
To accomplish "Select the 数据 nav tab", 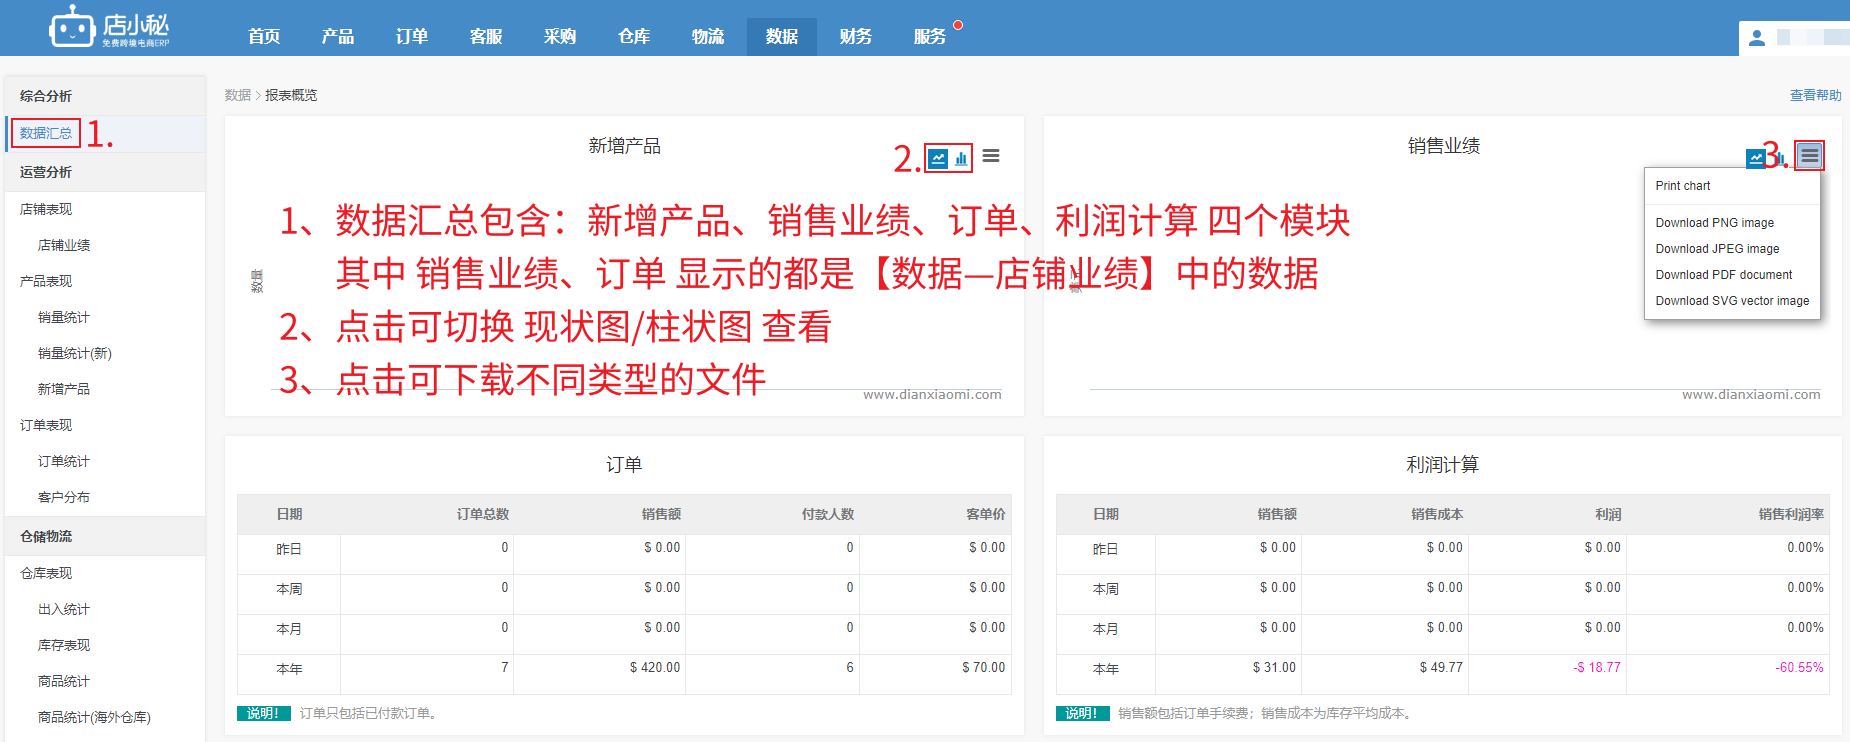I will [x=782, y=36].
